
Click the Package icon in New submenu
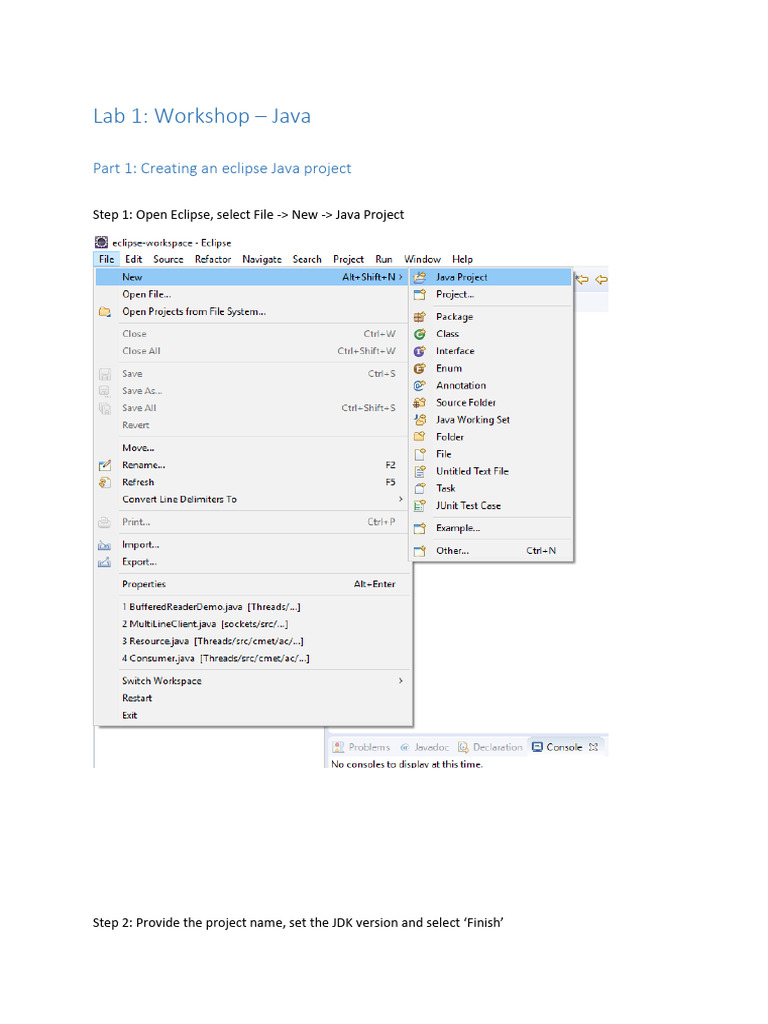coord(420,317)
